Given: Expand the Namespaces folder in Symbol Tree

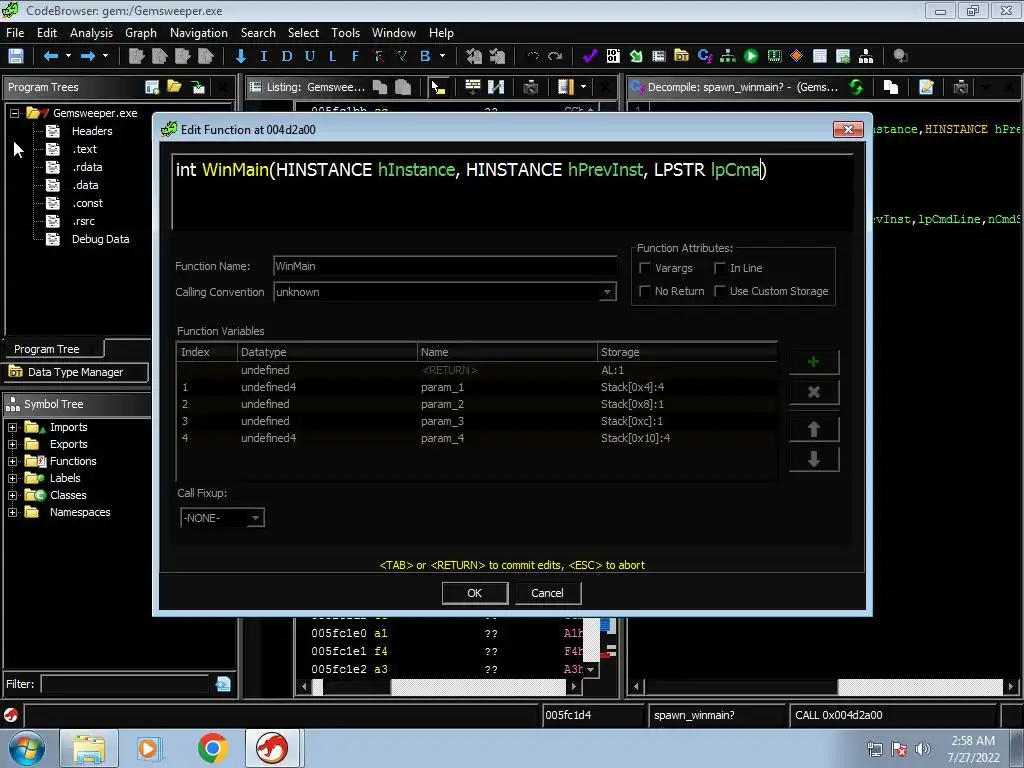Looking at the screenshot, I should 12,512.
